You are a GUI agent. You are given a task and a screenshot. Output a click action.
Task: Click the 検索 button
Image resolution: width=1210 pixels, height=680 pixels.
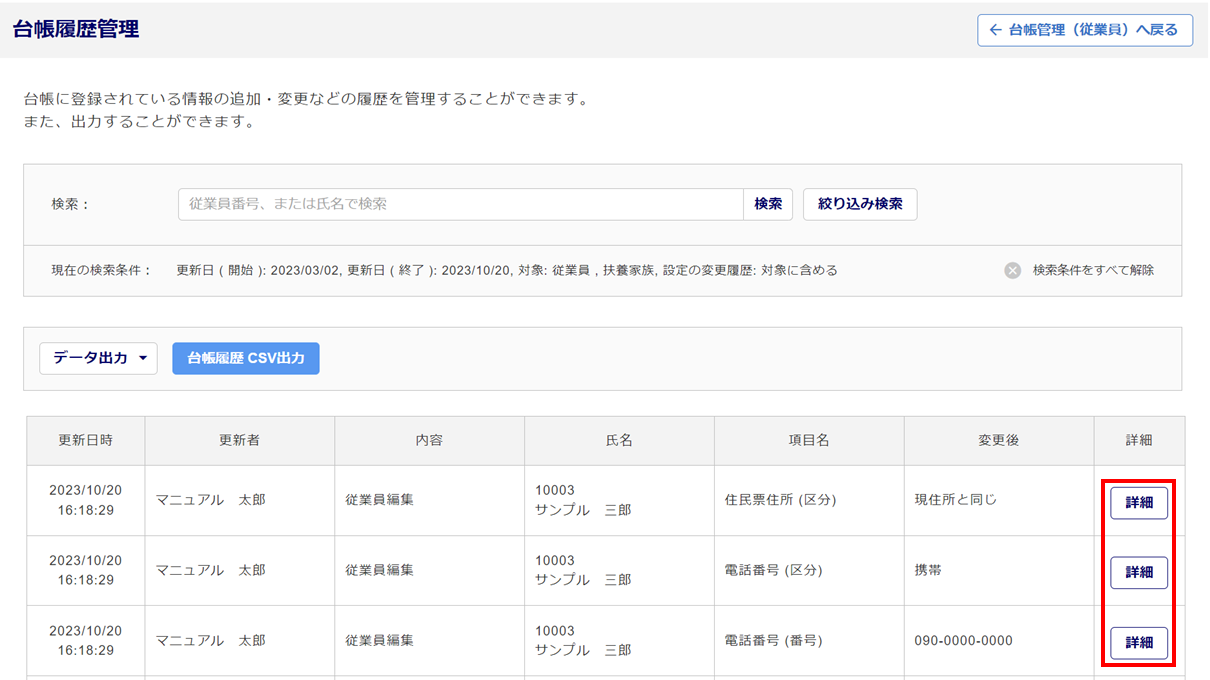click(768, 204)
